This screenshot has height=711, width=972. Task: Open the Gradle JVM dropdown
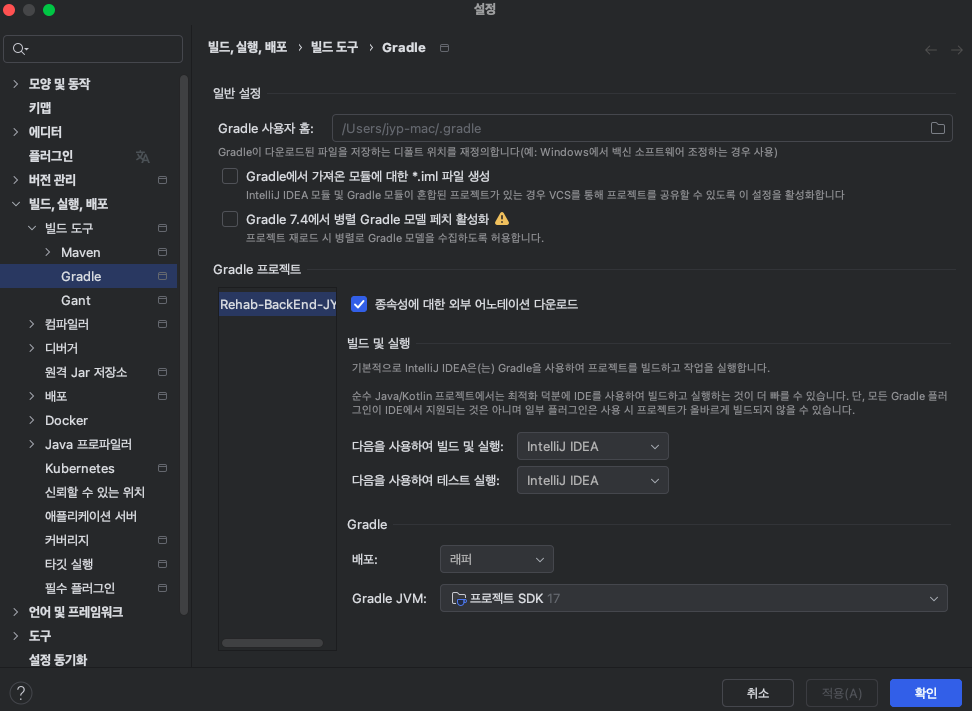click(x=694, y=598)
